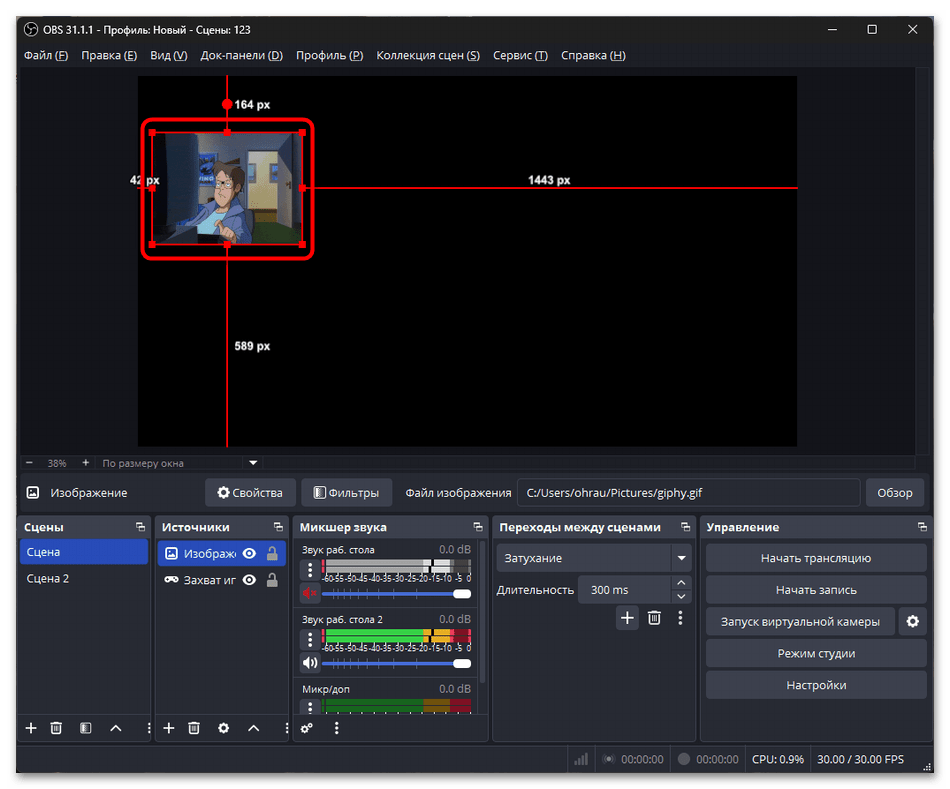Open the Правка menu
This screenshot has height=789, width=950.
click(109, 55)
